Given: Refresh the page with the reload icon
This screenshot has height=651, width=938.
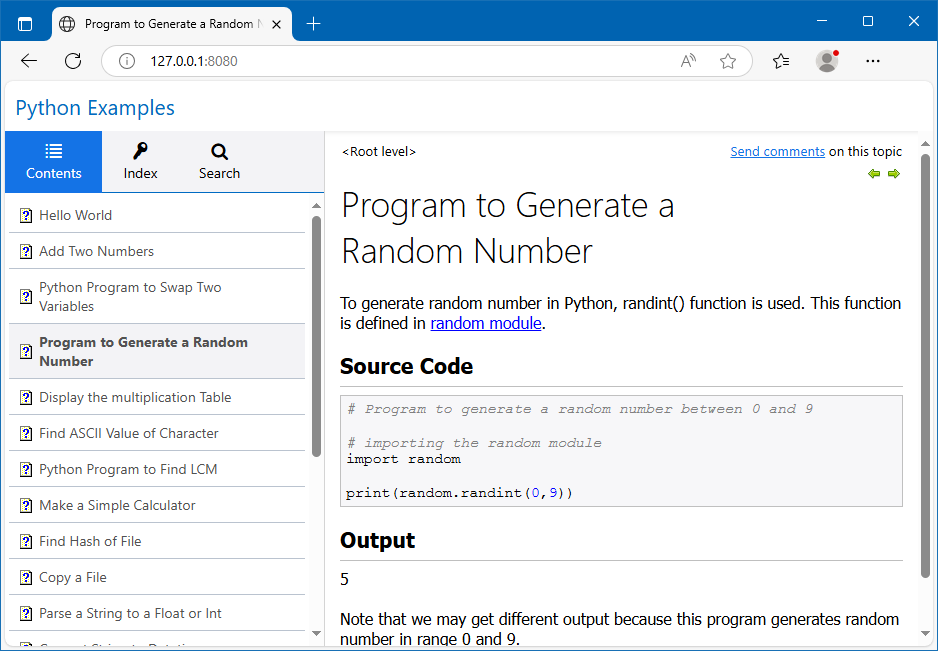Looking at the screenshot, I should (73, 60).
